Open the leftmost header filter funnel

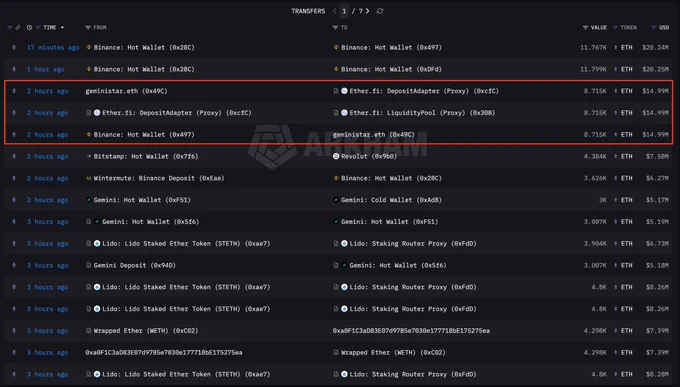[x=10, y=27]
